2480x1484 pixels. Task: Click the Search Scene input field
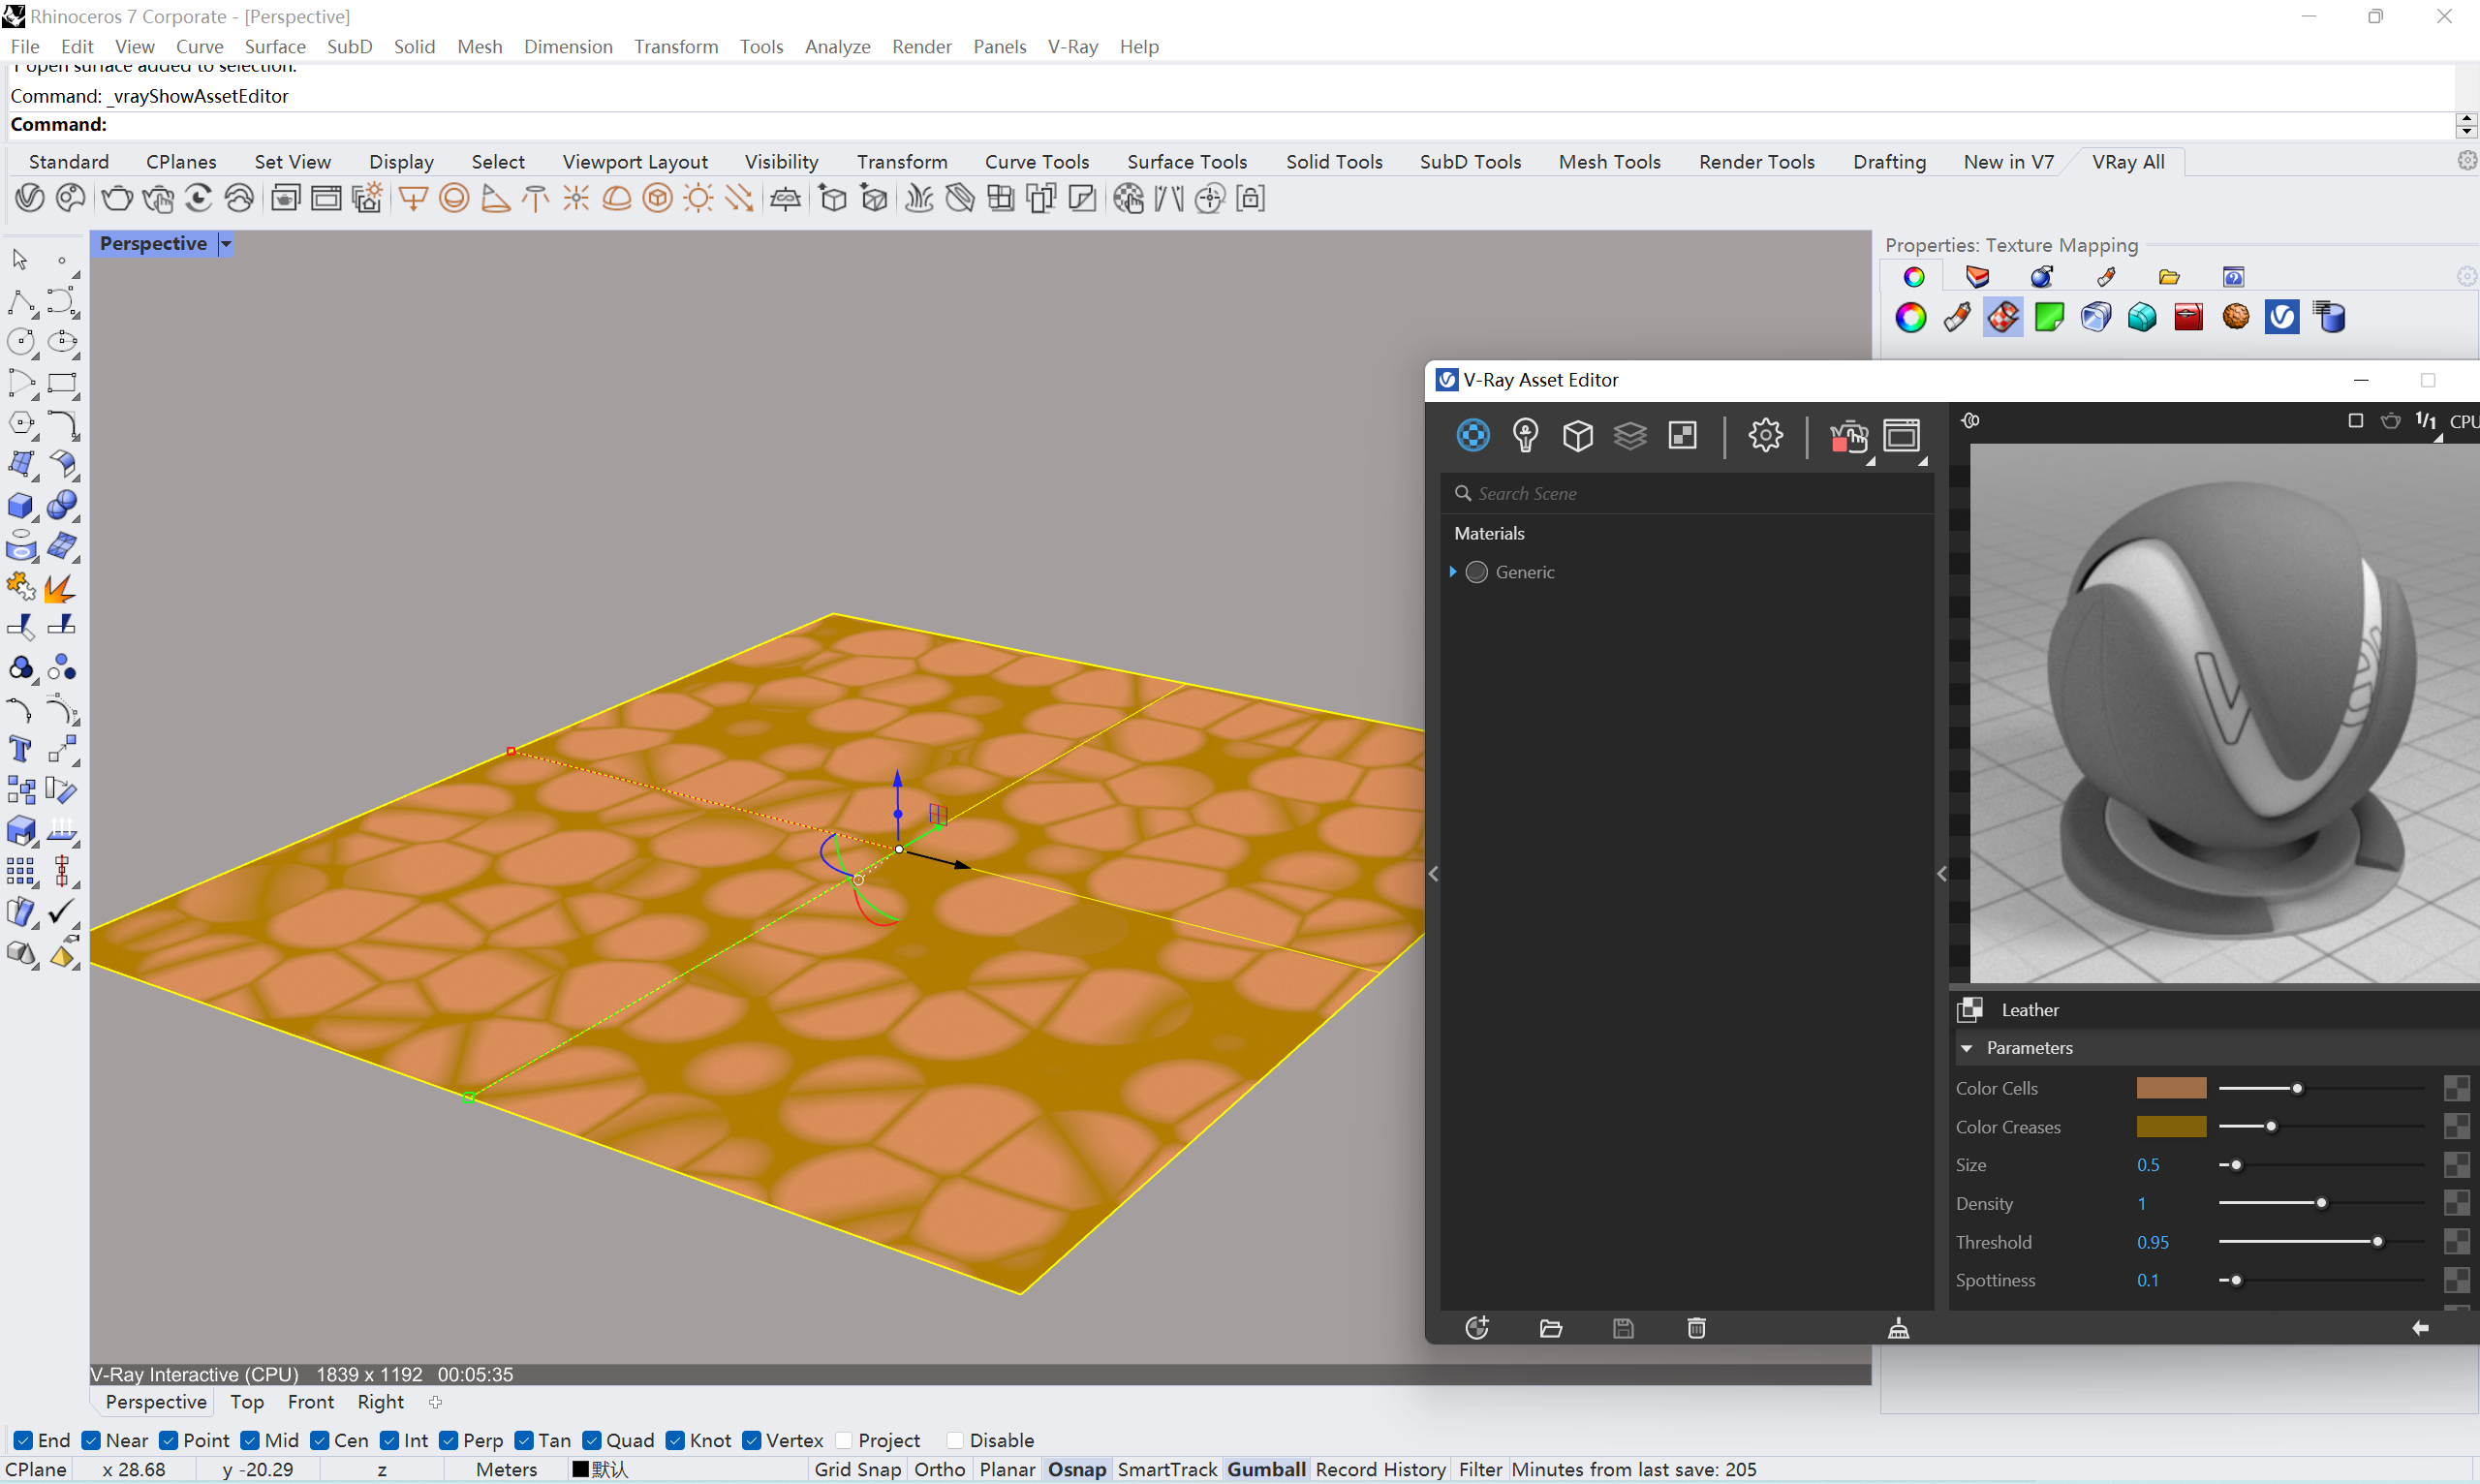(x=1688, y=493)
